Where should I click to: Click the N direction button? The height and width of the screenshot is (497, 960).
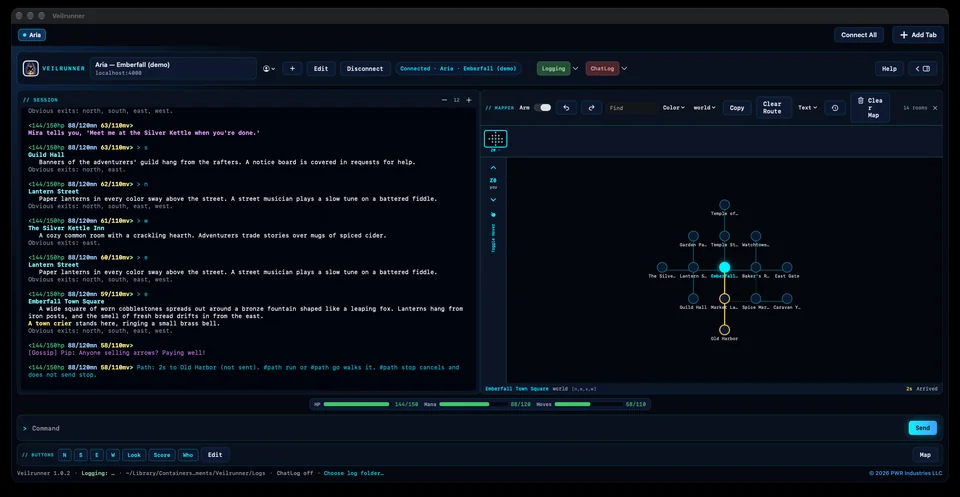[65, 455]
